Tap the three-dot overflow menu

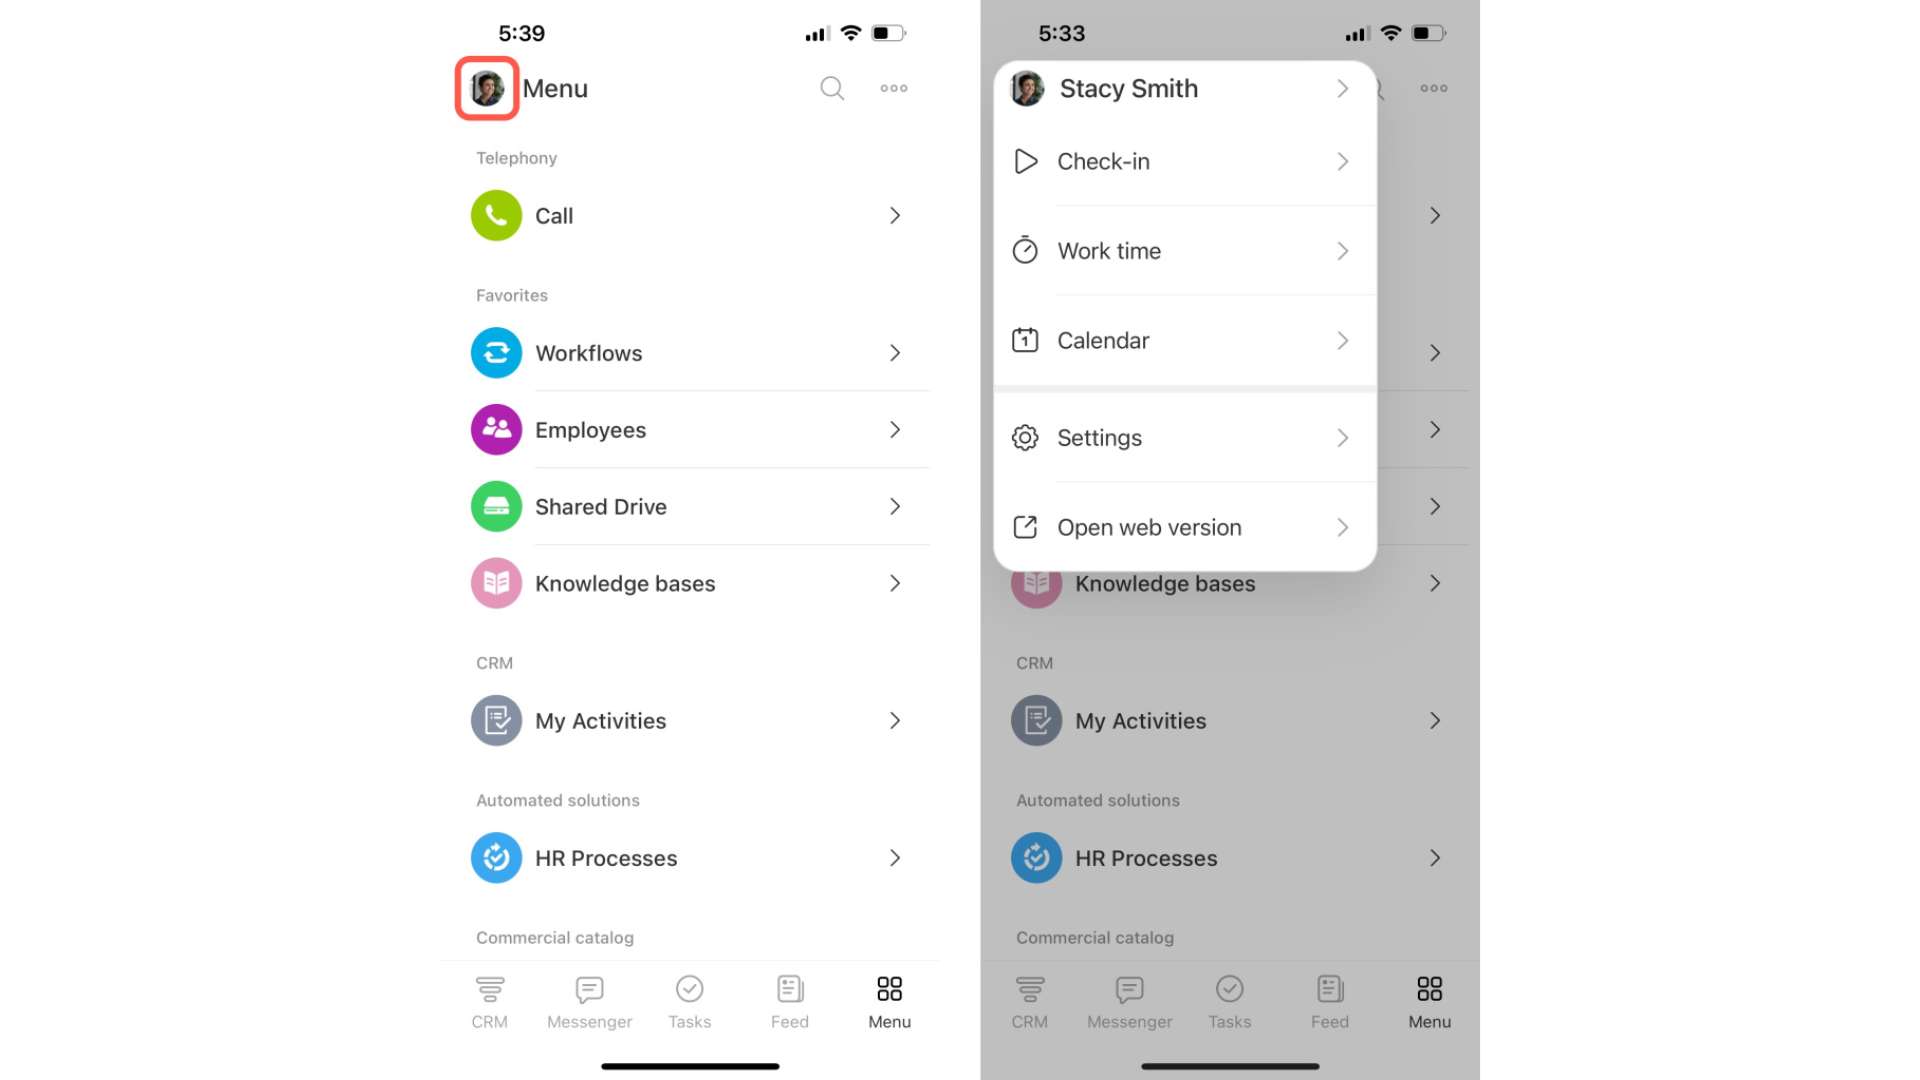pyautogui.click(x=894, y=87)
